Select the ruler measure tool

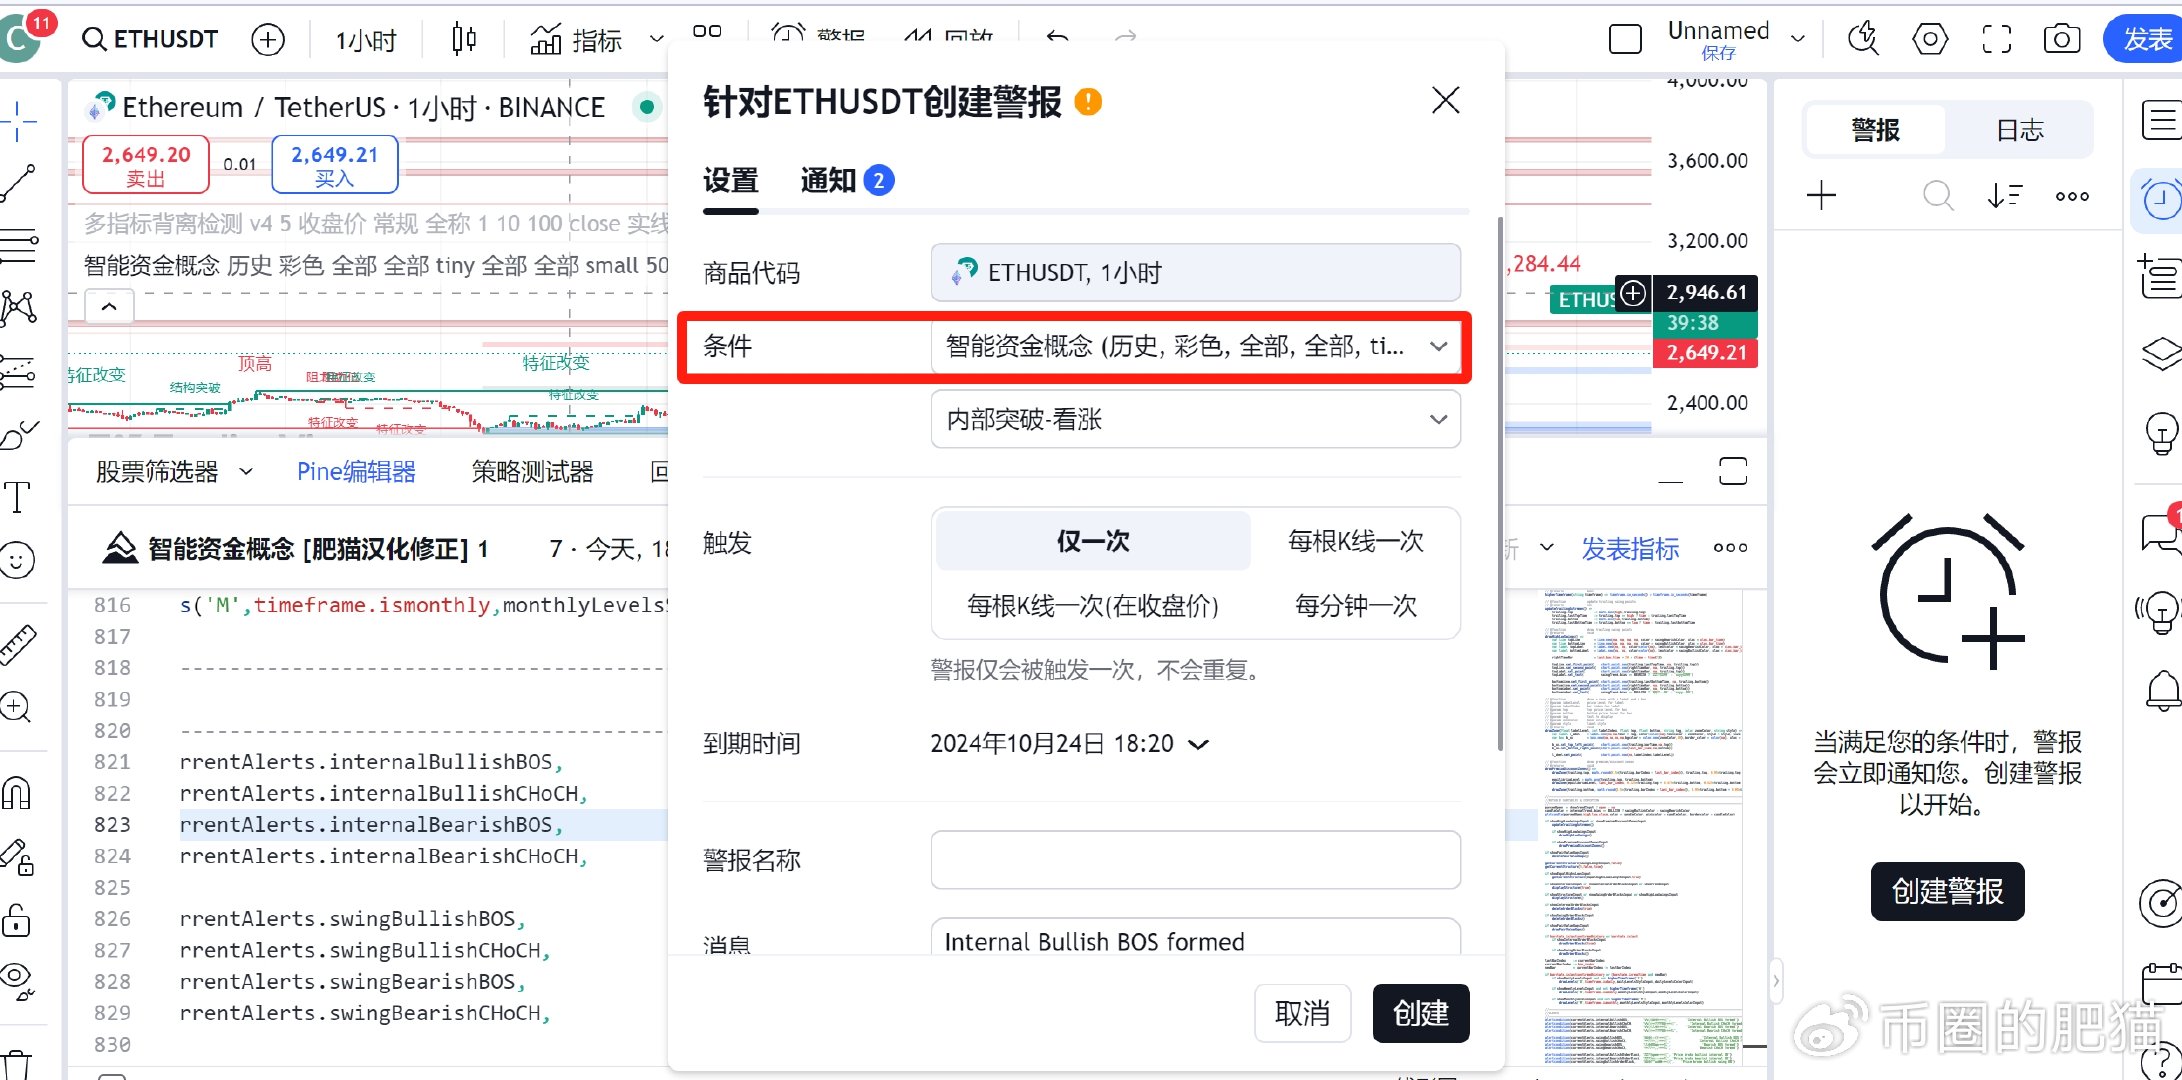(x=18, y=645)
